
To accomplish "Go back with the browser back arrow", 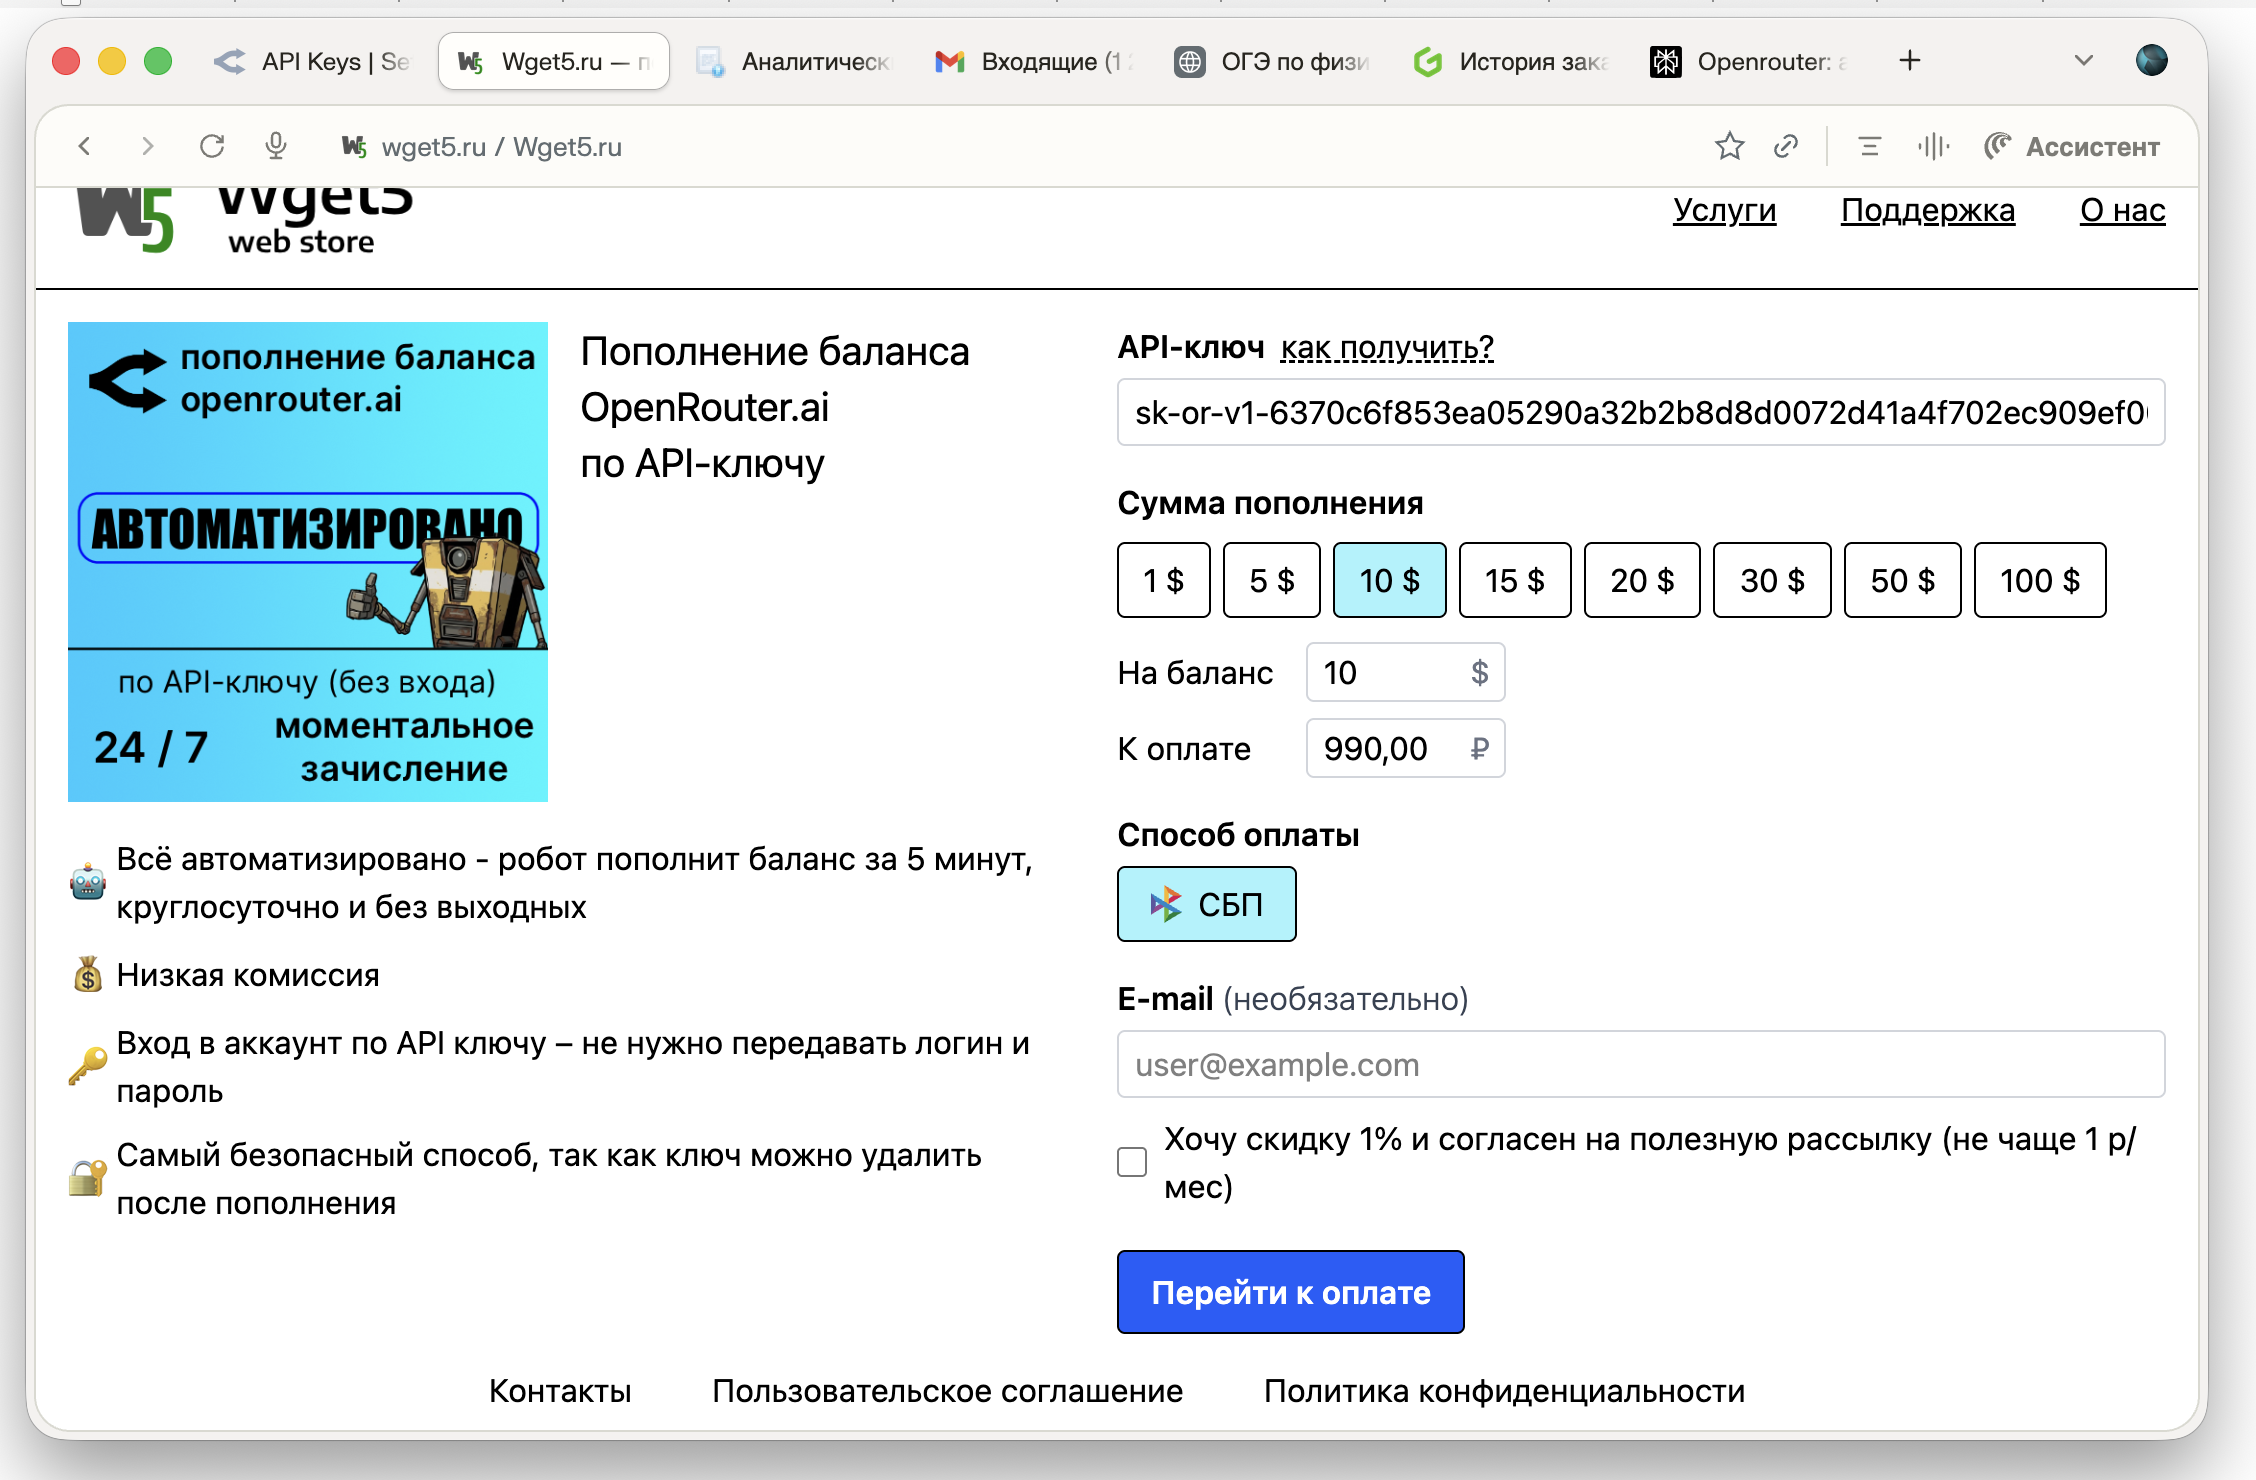I will coord(85,147).
